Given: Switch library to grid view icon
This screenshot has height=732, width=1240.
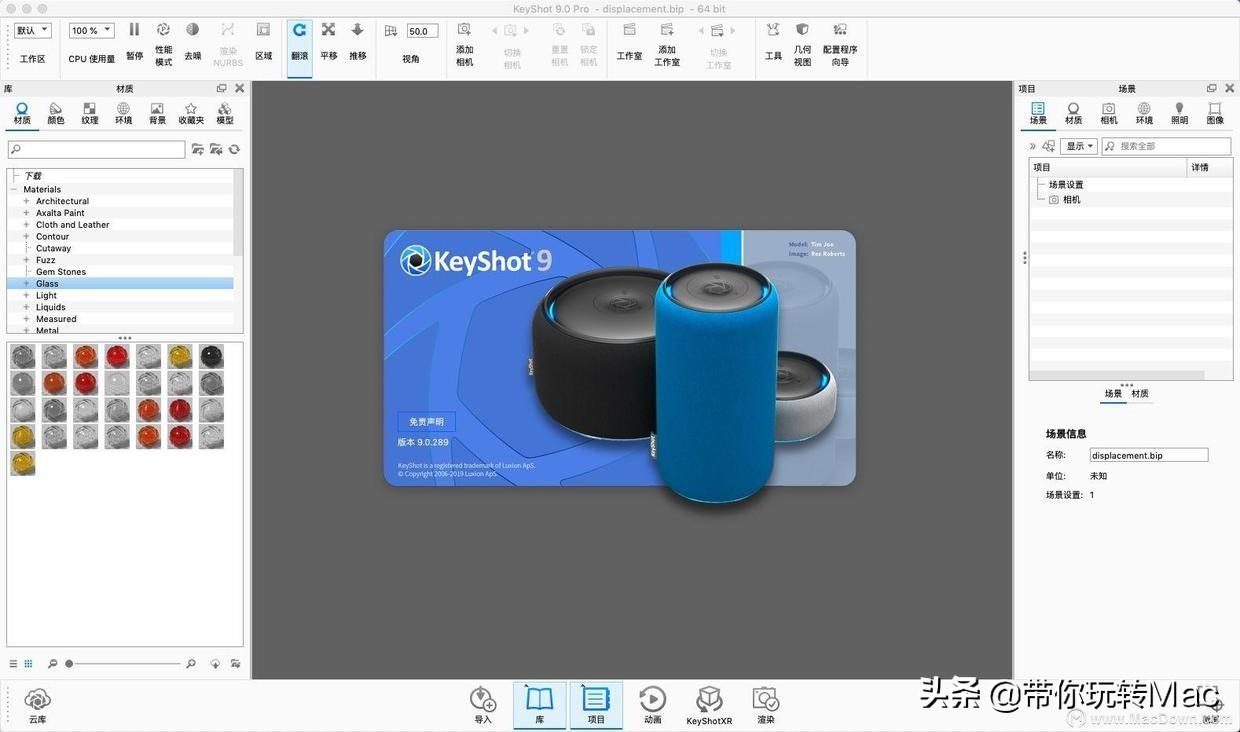Looking at the screenshot, I should [x=28, y=663].
